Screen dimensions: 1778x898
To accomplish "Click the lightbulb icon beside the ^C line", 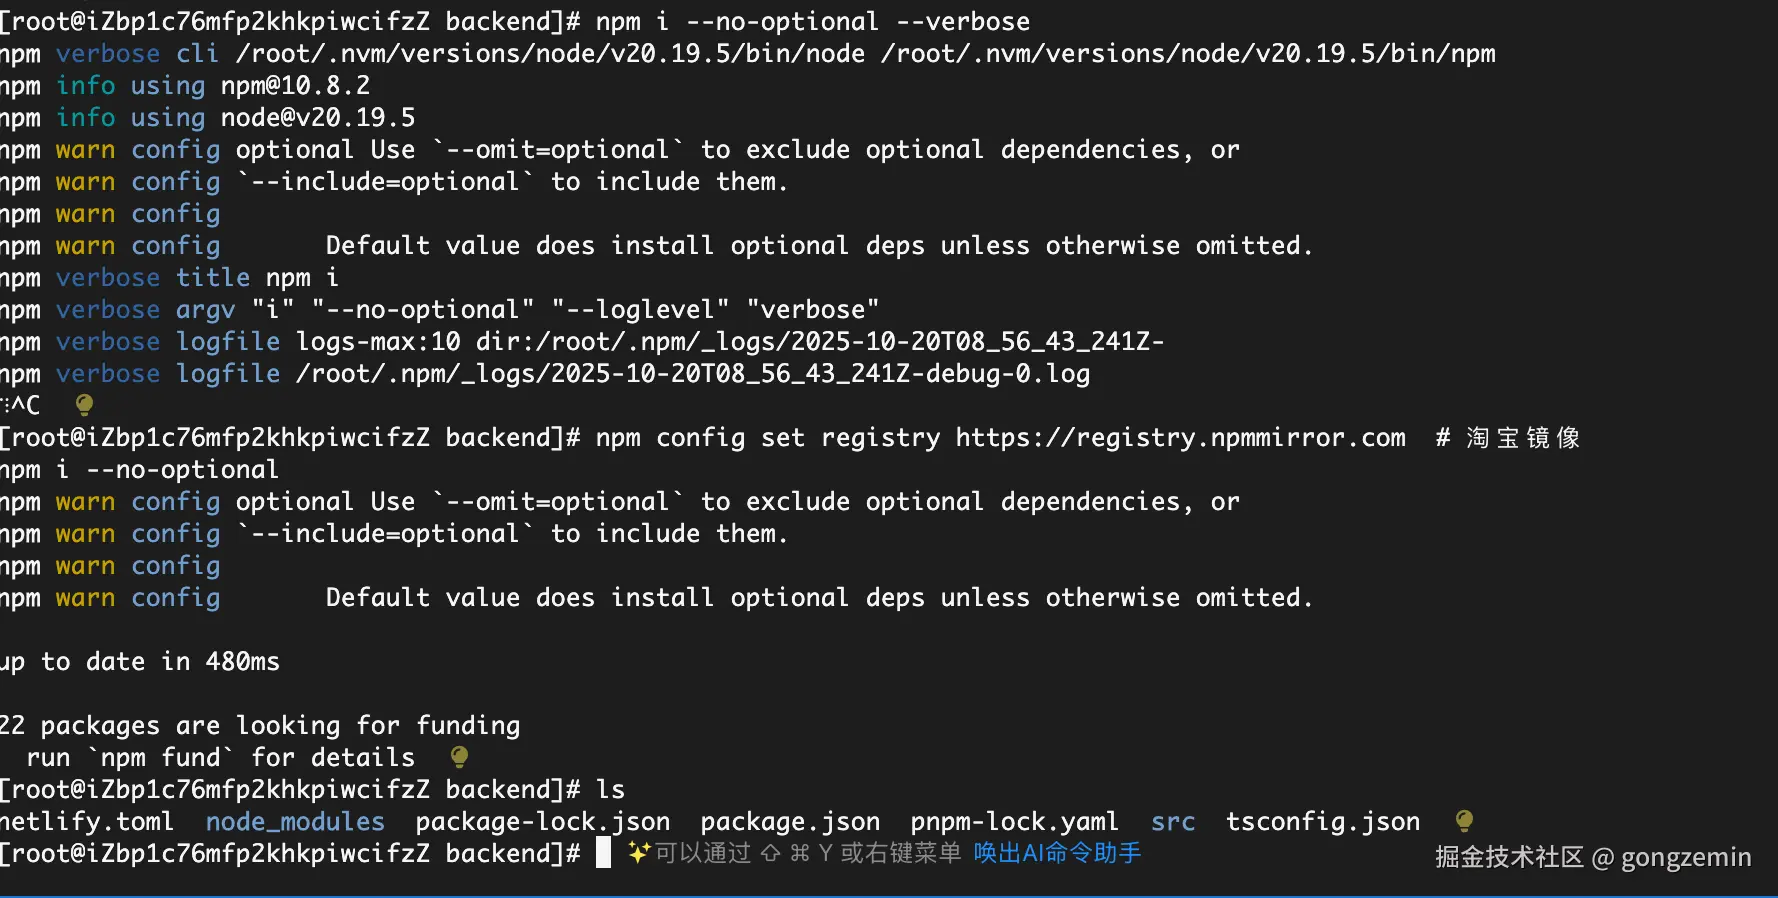I will pos(85,404).
